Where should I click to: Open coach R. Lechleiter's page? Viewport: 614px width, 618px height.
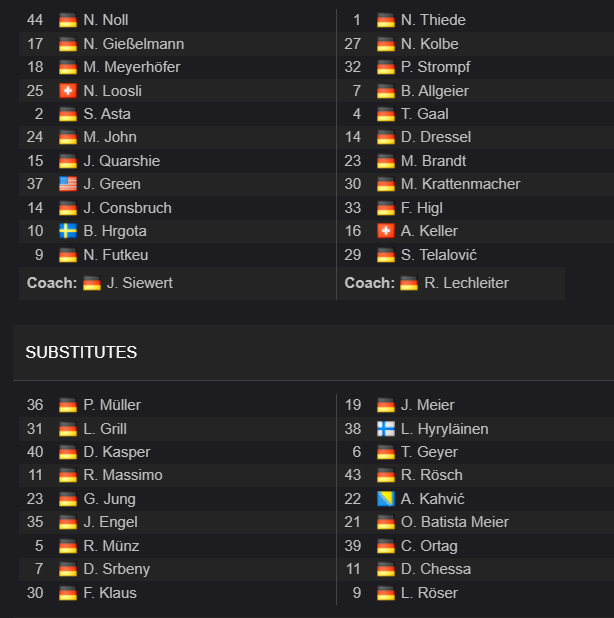pyautogui.click(x=466, y=283)
